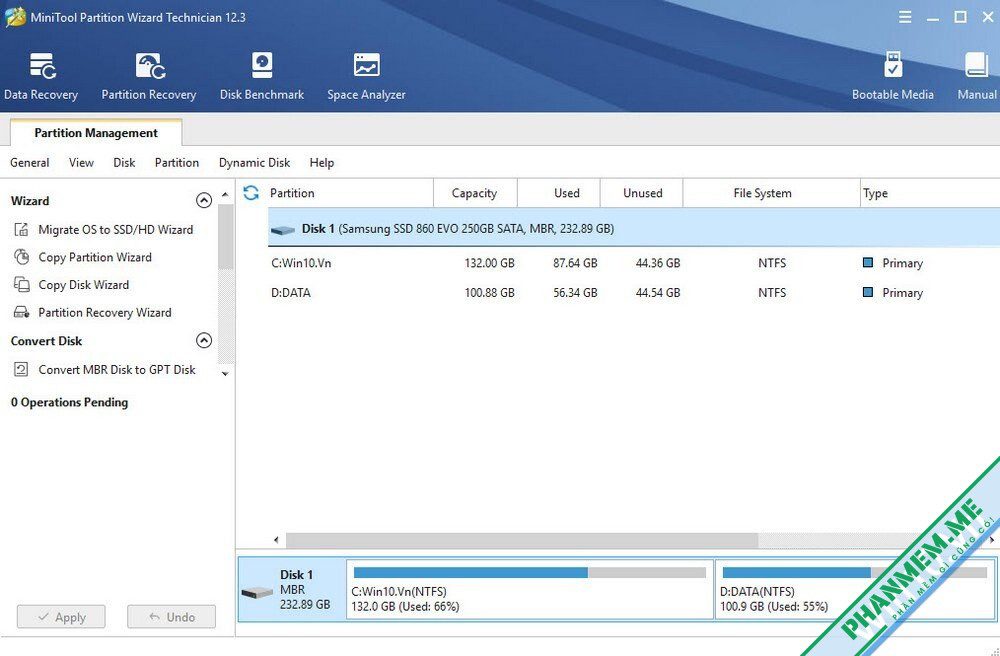The height and width of the screenshot is (656, 1000).
Task: Create Bootable Media
Action: pos(892,77)
